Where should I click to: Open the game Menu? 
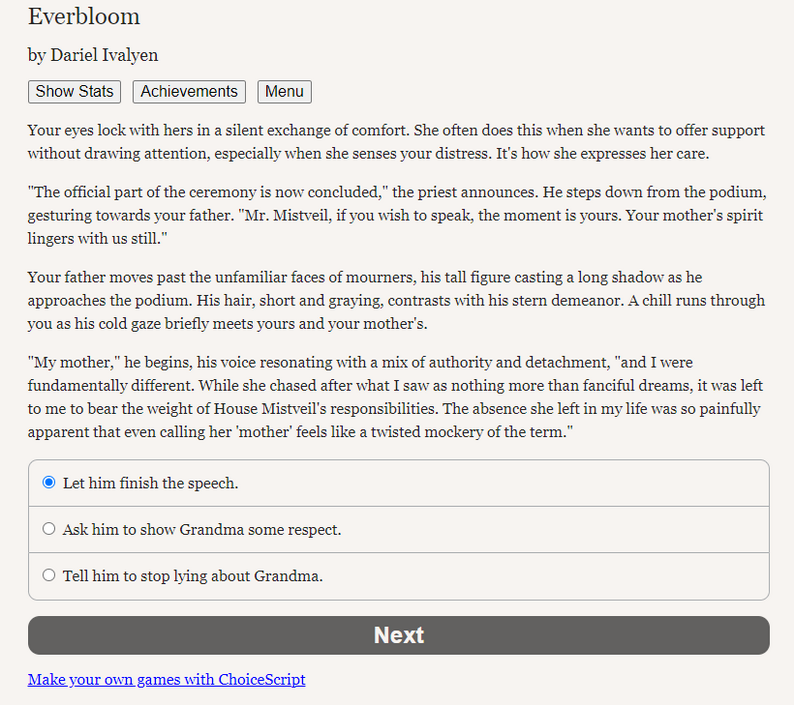pos(284,92)
